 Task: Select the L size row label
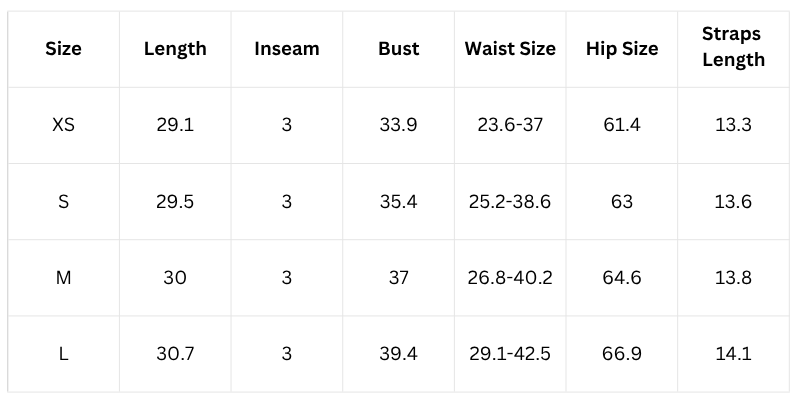(63, 353)
